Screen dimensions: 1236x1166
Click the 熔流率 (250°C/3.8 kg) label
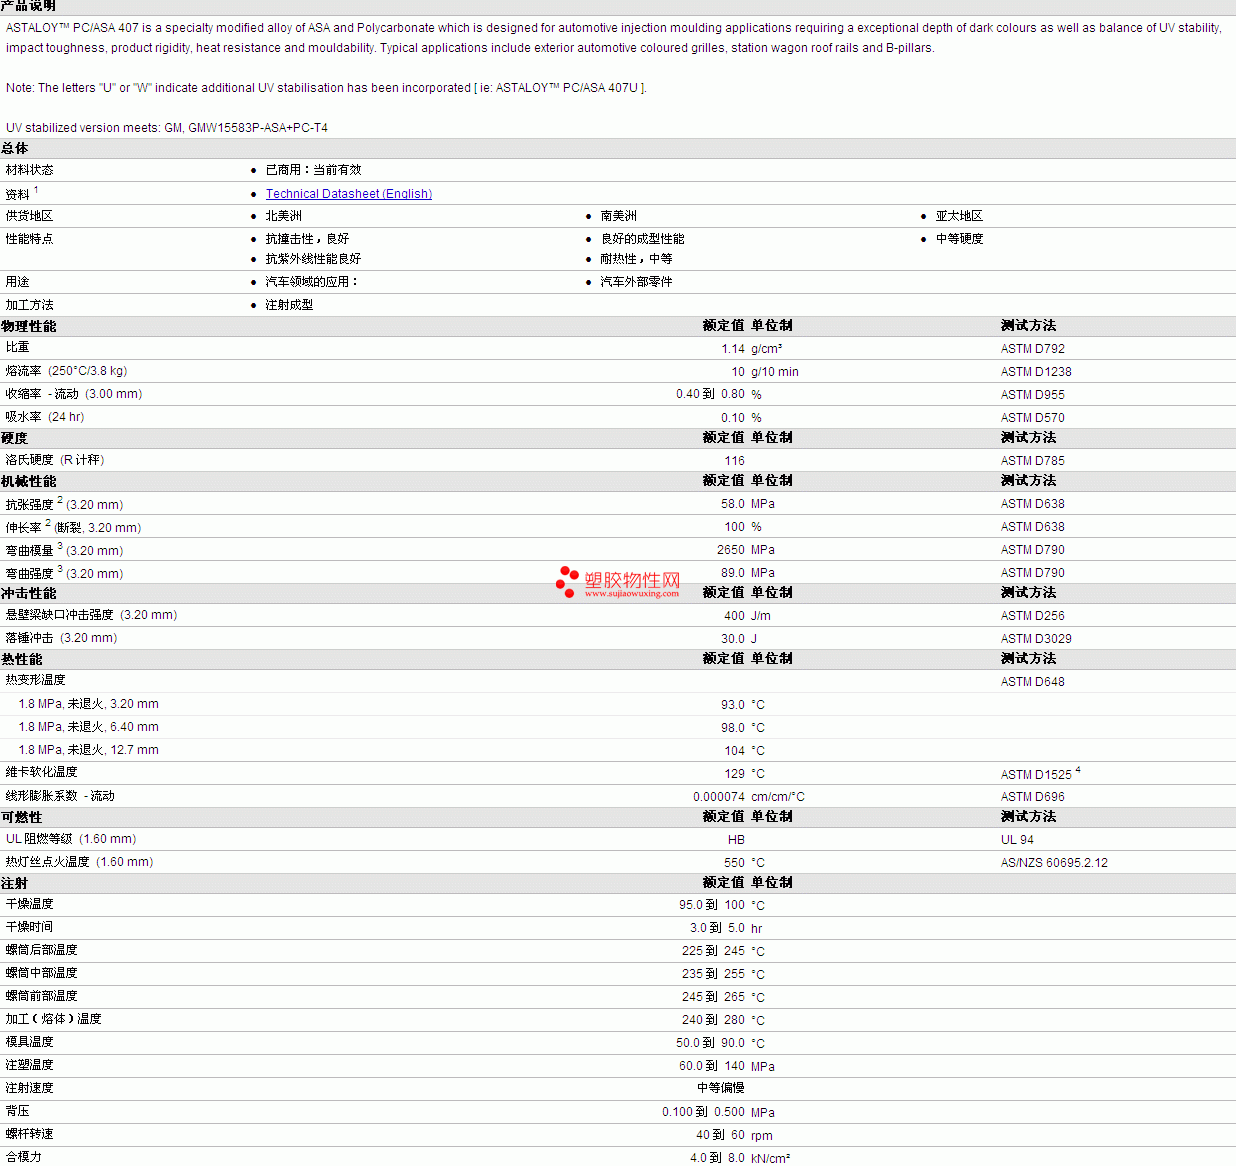tap(66, 371)
